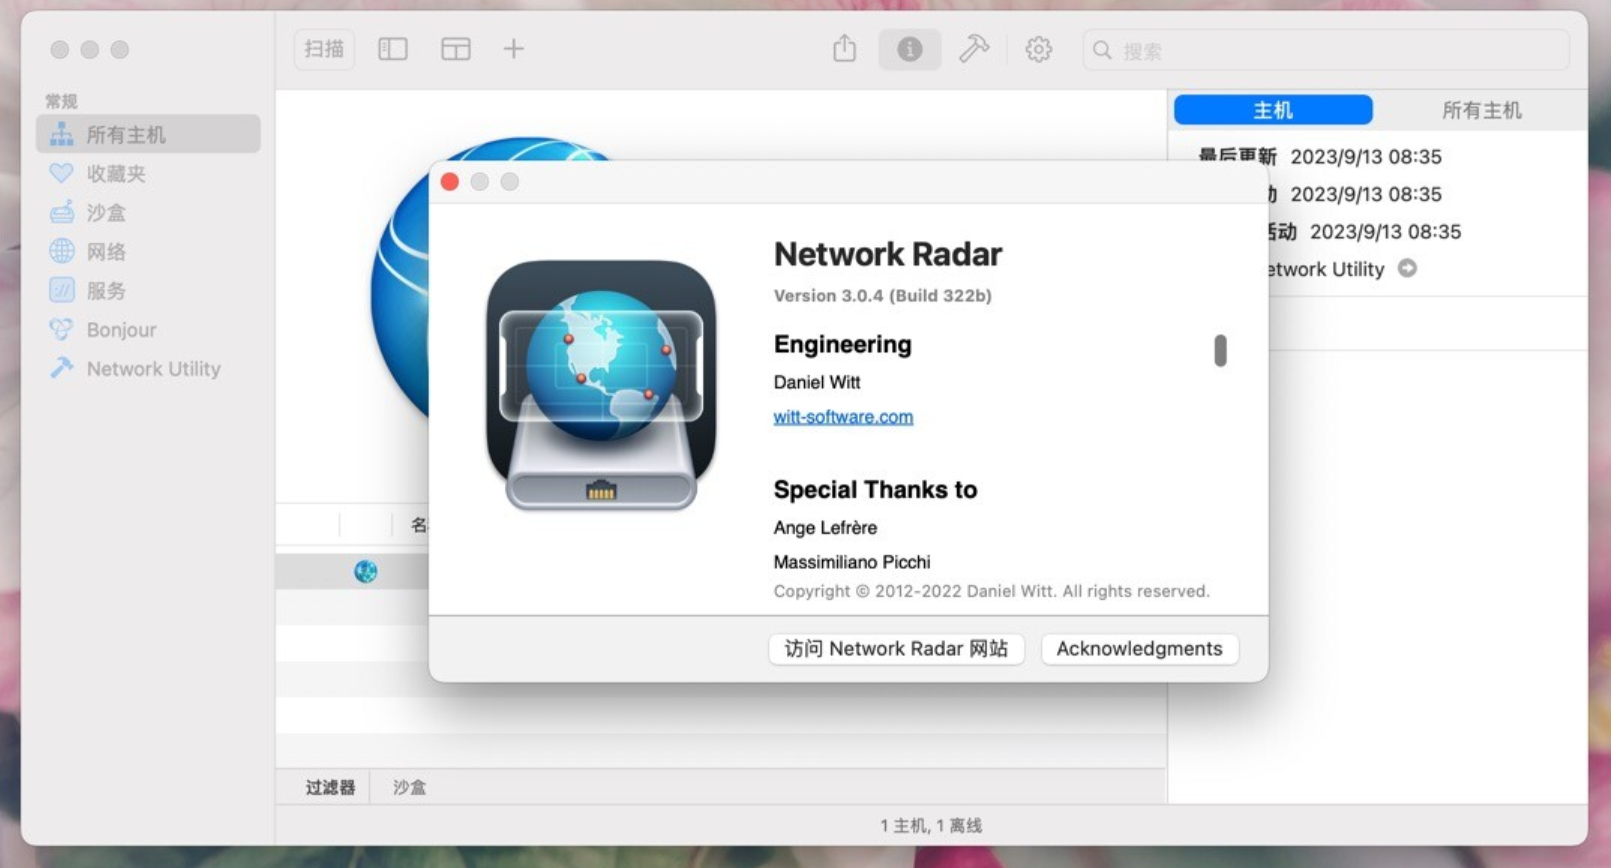
Task: Click the hosts network icon beside 所有主机
Action: [61, 134]
